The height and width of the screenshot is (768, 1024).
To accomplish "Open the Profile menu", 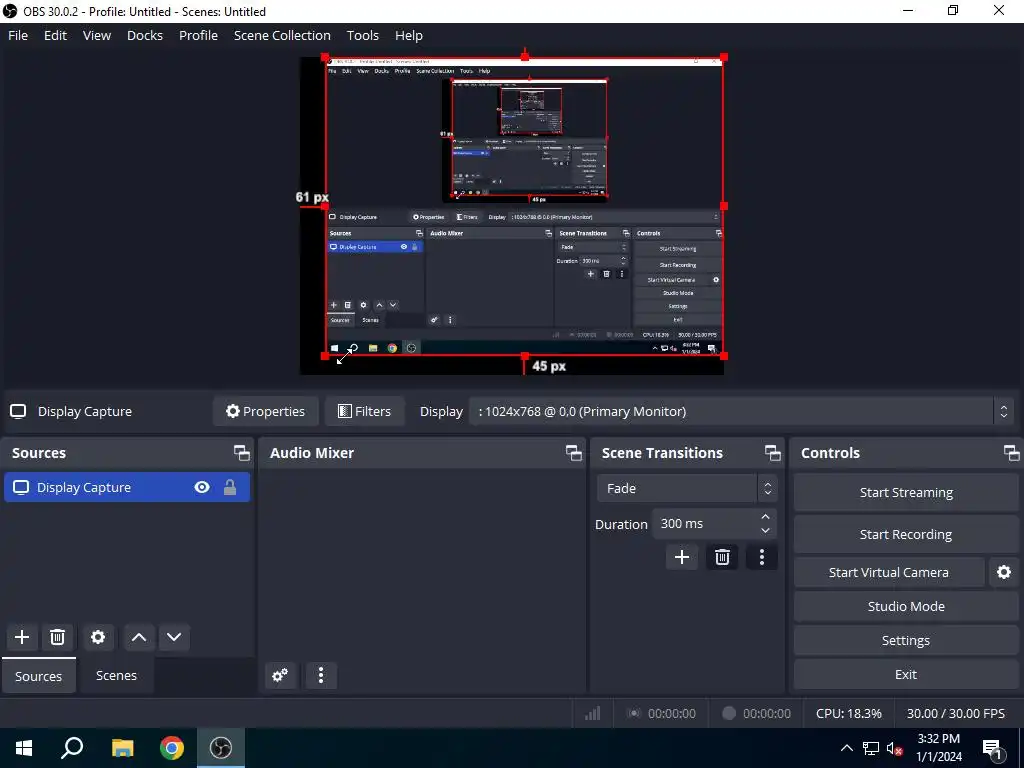I will pyautogui.click(x=199, y=35).
